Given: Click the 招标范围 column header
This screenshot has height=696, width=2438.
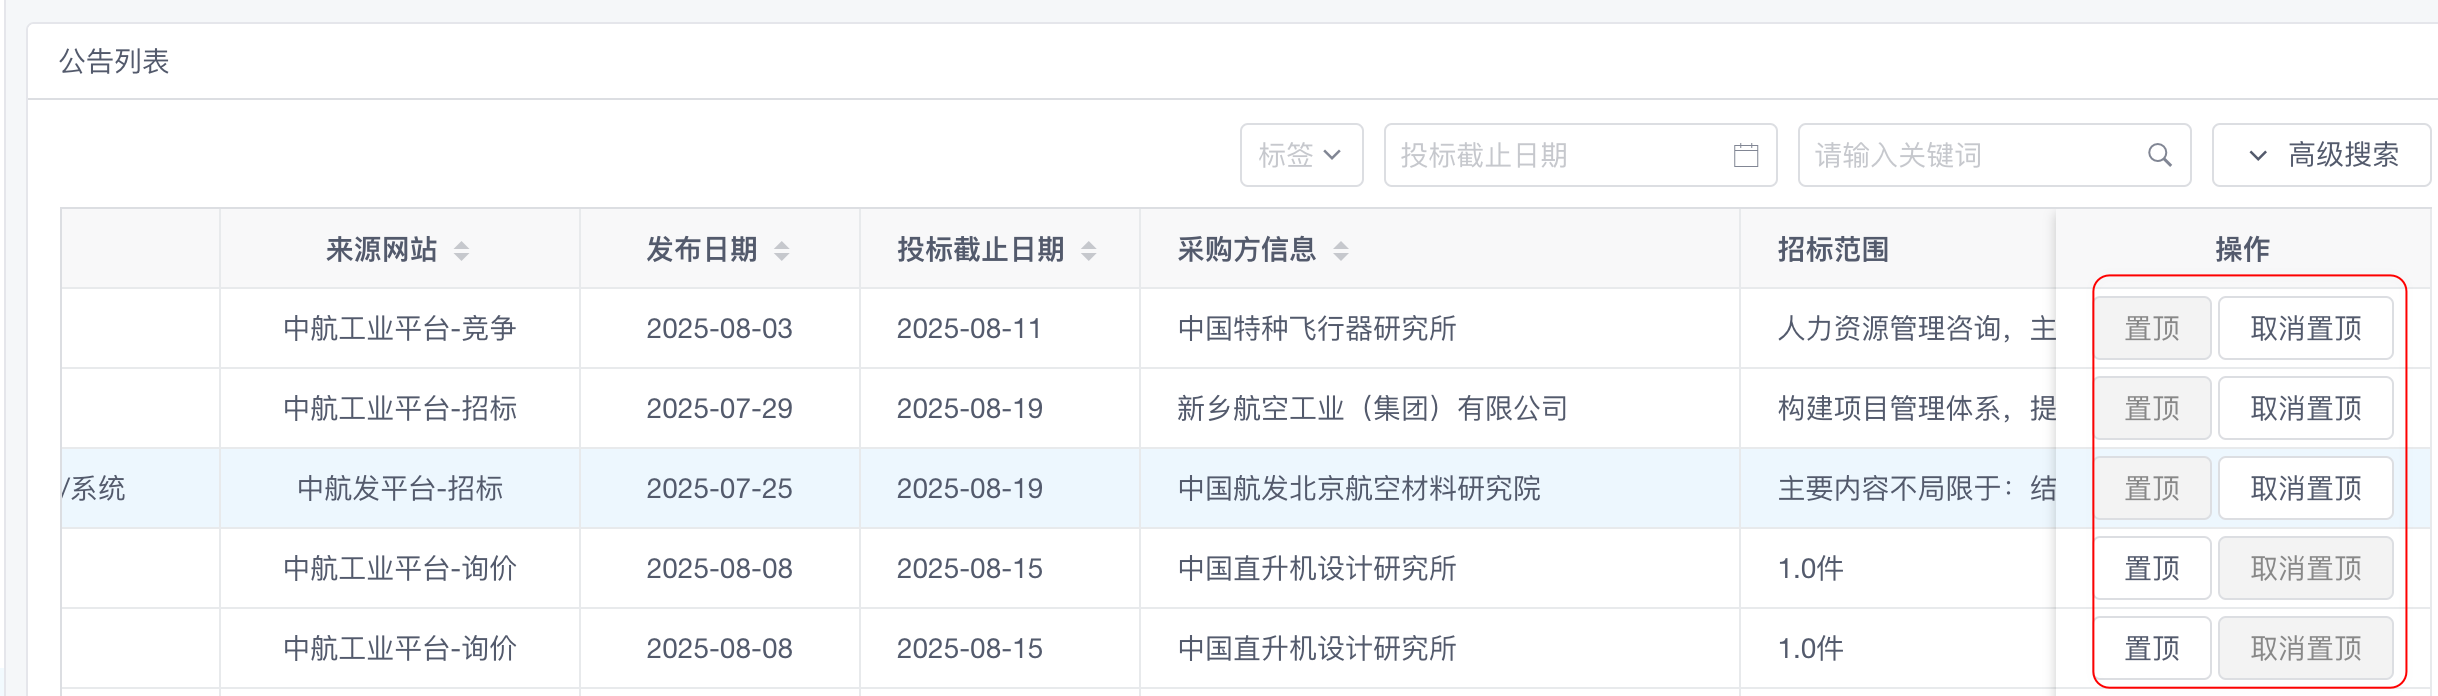Looking at the screenshot, I should [1833, 249].
